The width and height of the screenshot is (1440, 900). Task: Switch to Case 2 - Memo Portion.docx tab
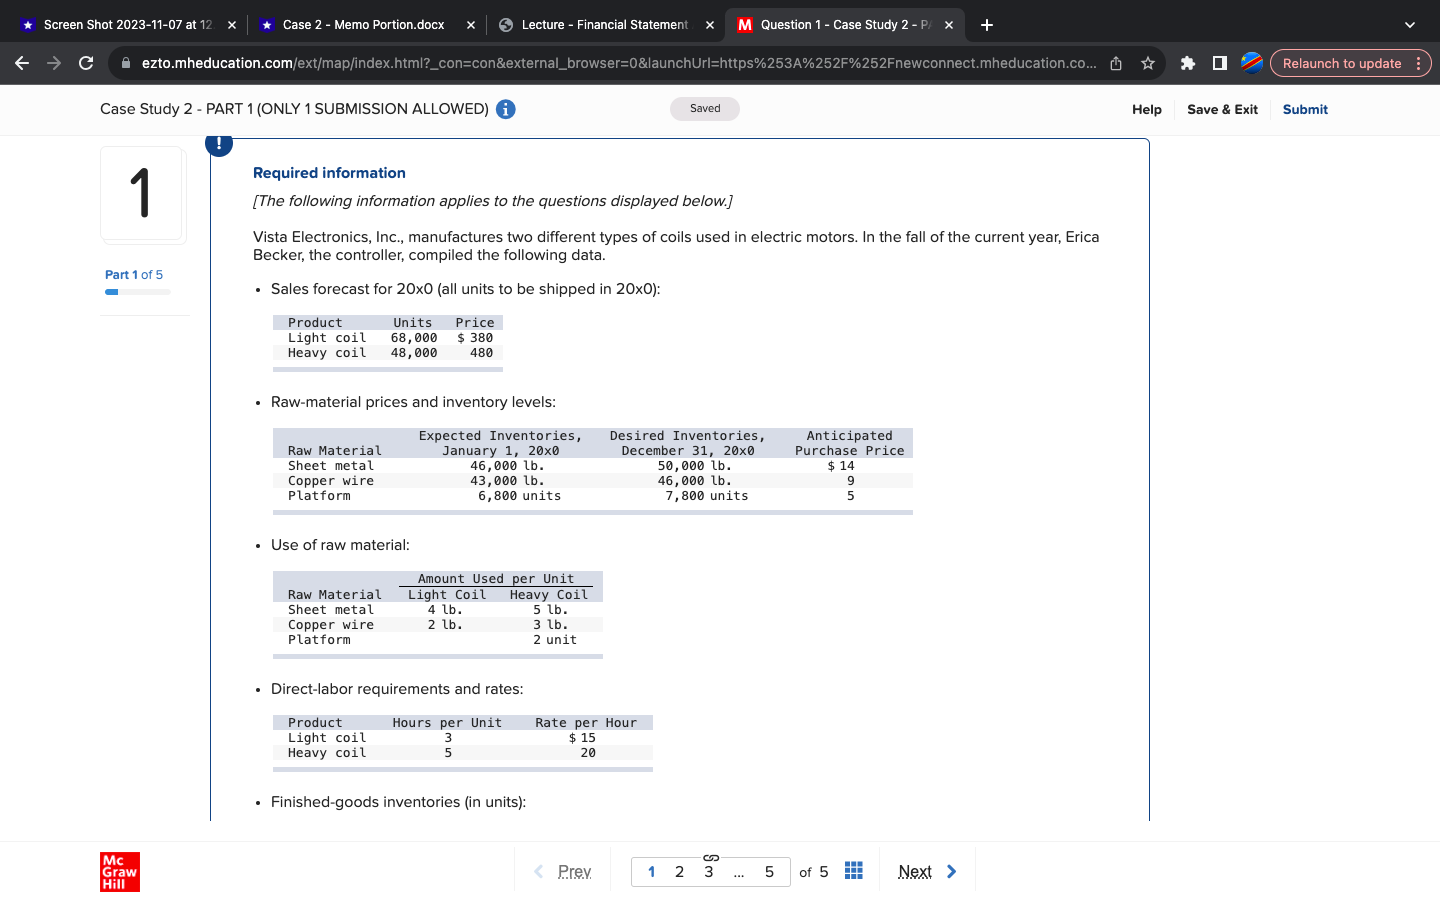point(363,25)
